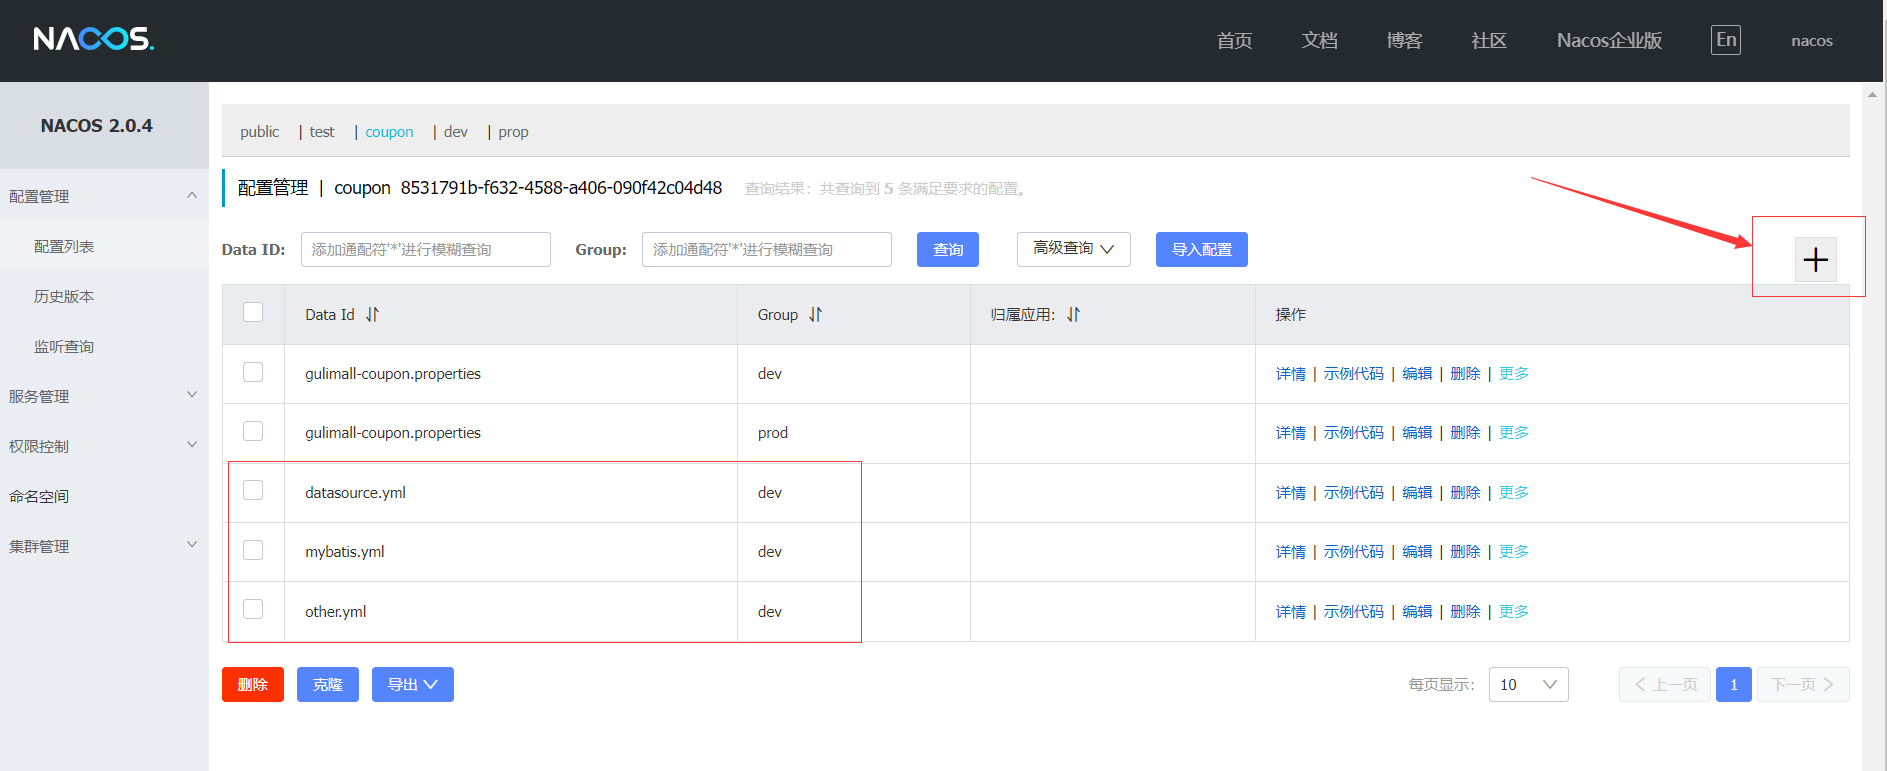Image resolution: width=1887 pixels, height=771 pixels.
Task: Click 编辑 for other.yml
Action: click(1417, 611)
